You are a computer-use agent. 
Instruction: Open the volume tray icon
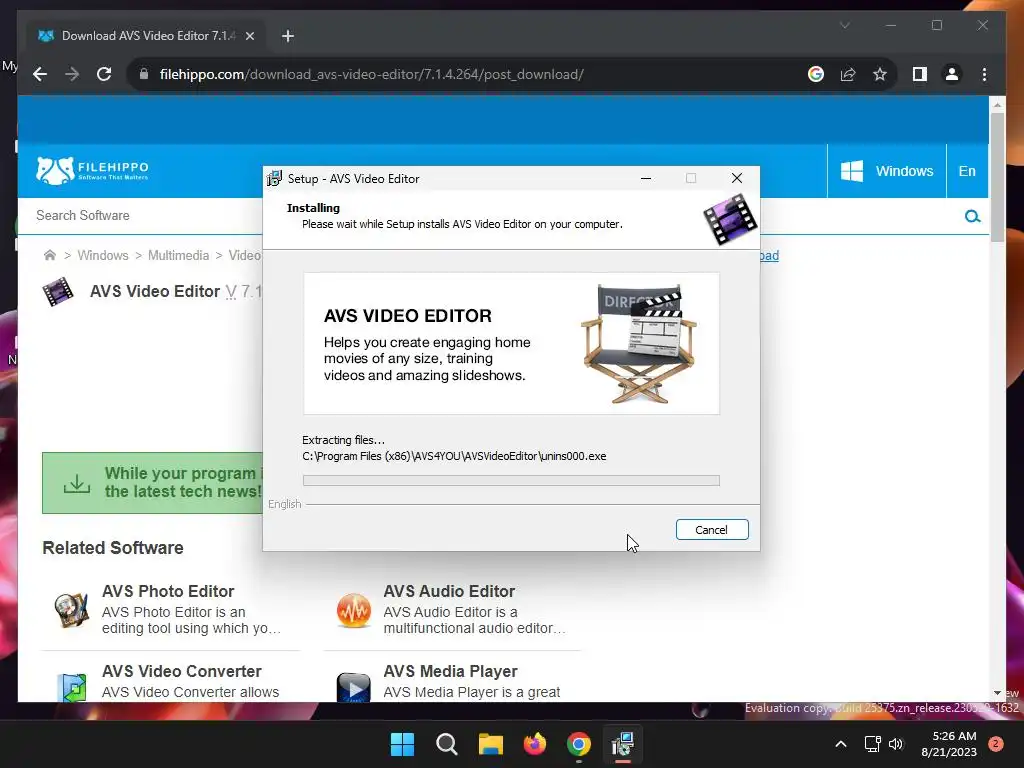896,744
